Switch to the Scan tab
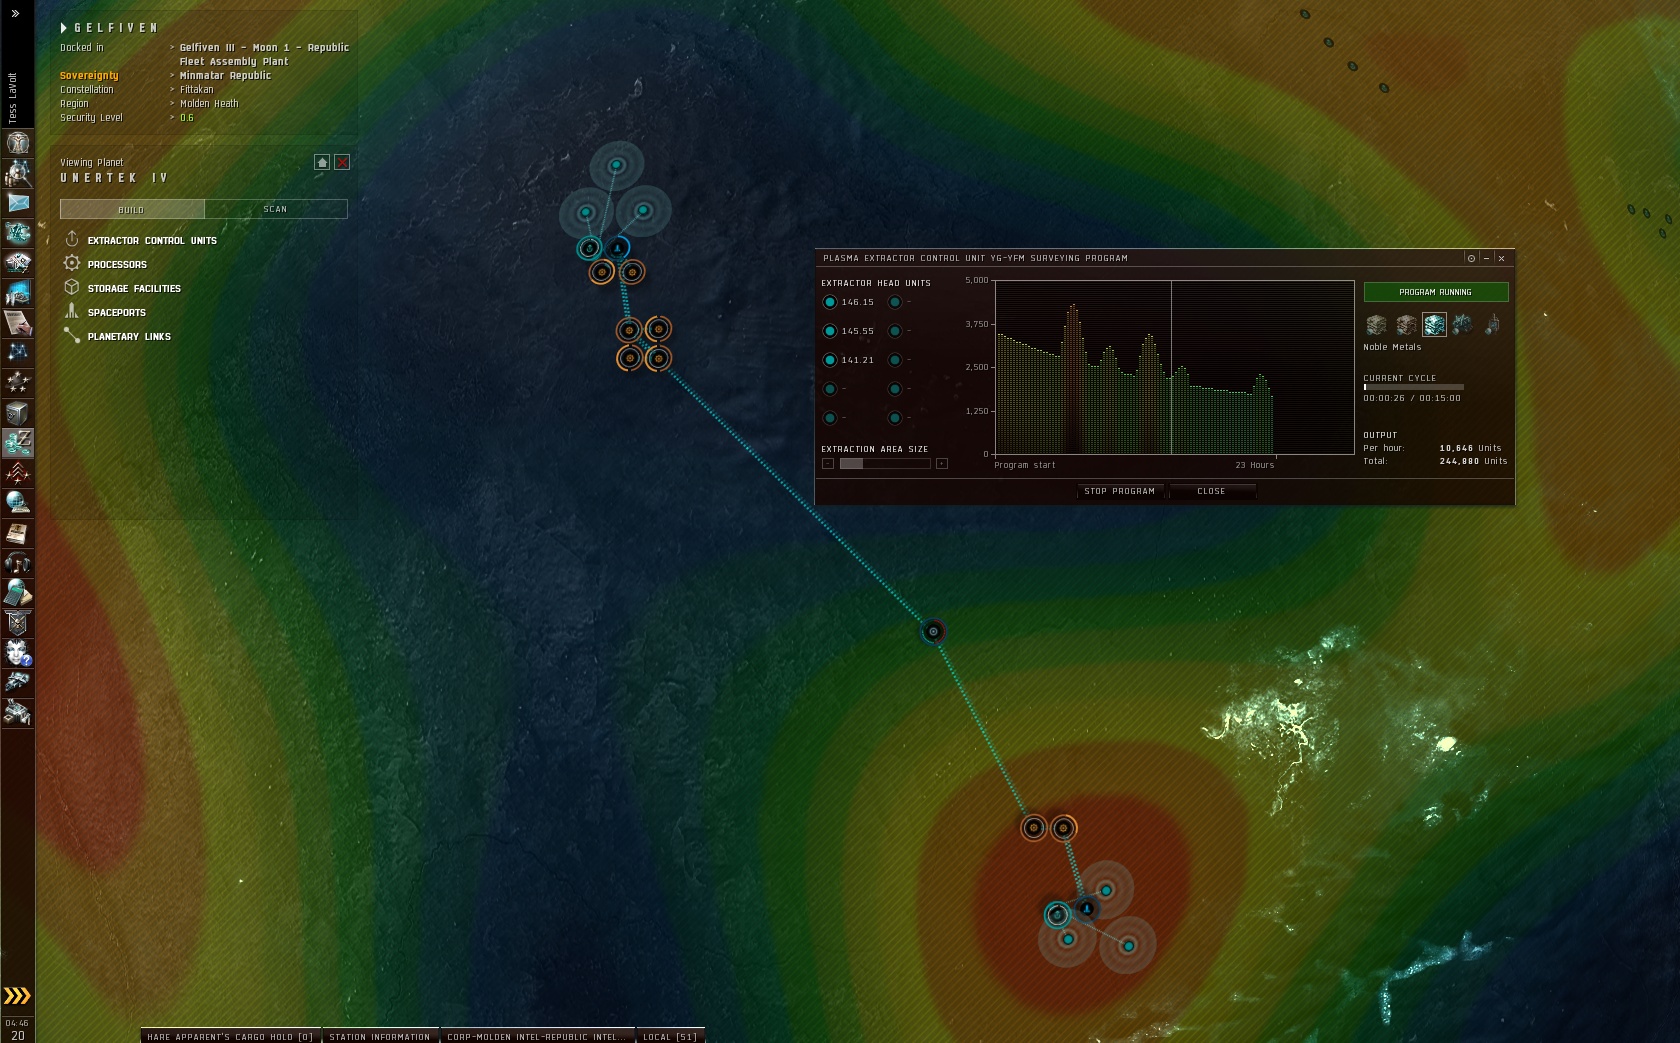The image size is (1680, 1043). pos(276,209)
